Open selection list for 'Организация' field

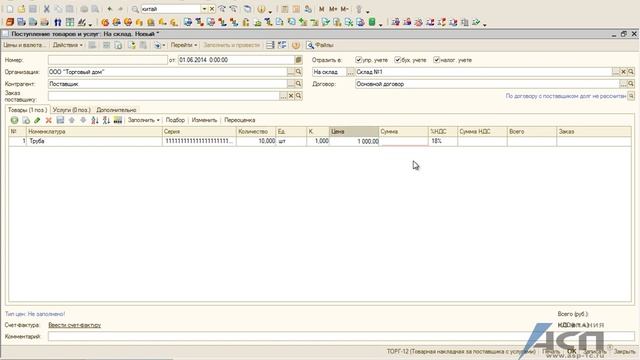(291, 72)
